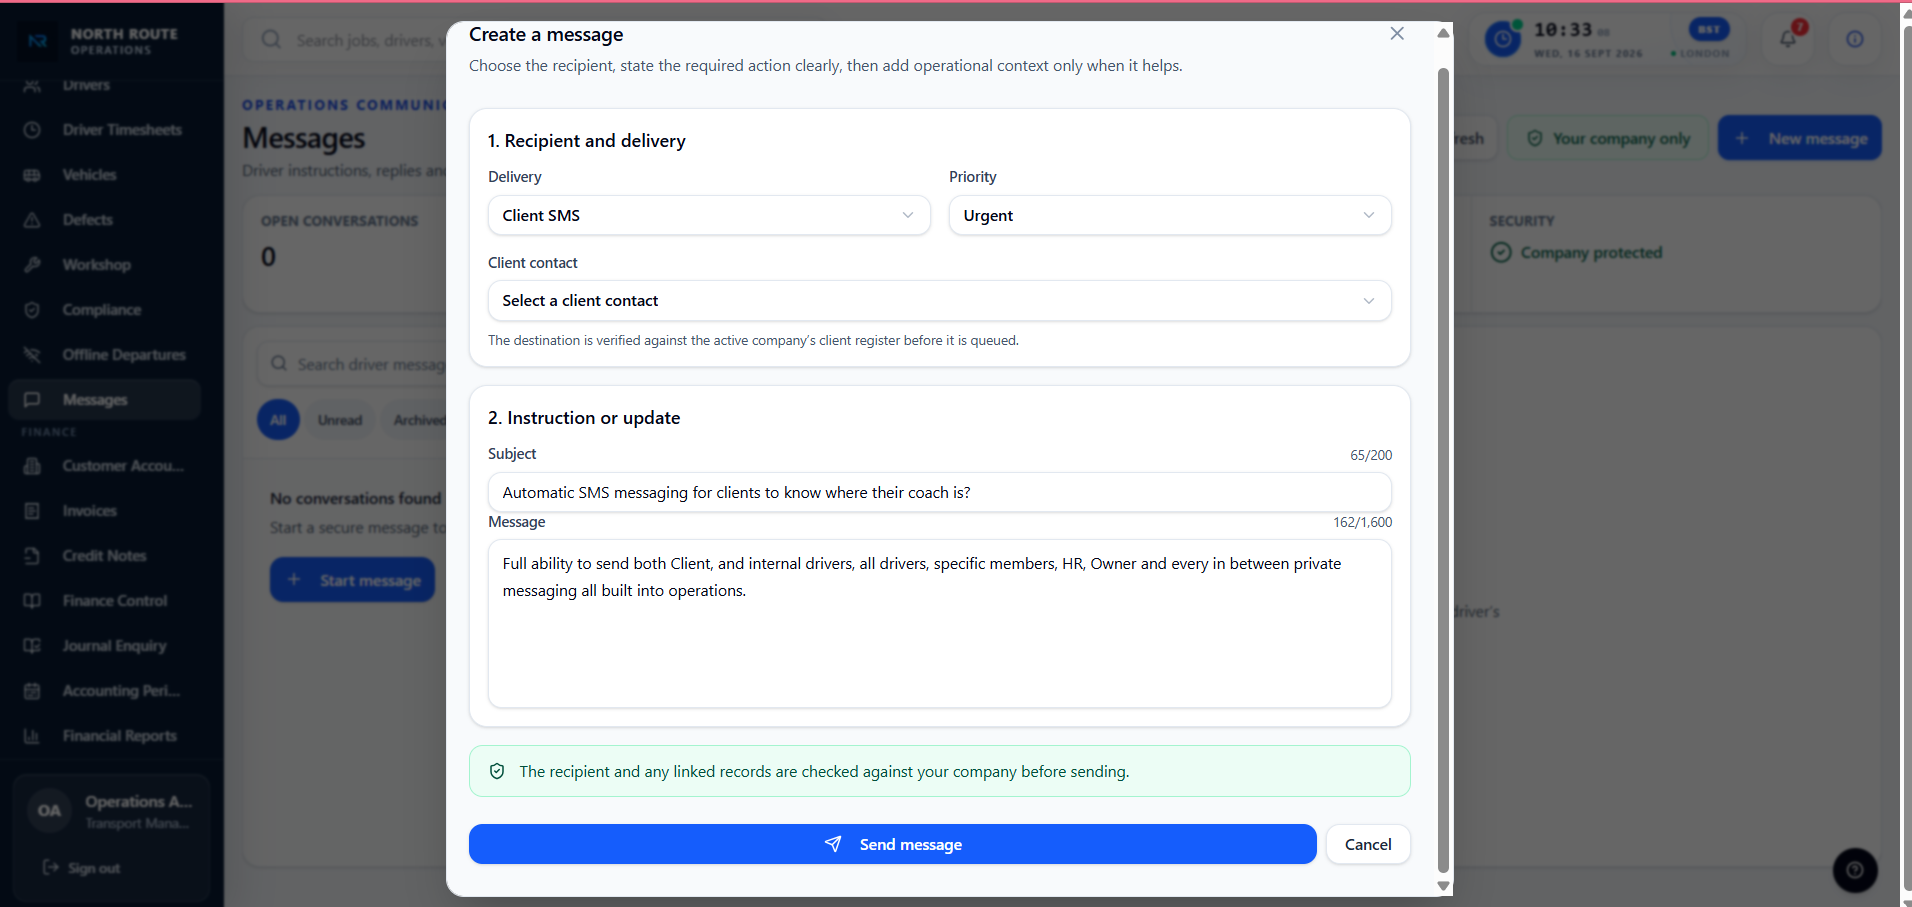Send the message with the blue button

tap(893, 844)
